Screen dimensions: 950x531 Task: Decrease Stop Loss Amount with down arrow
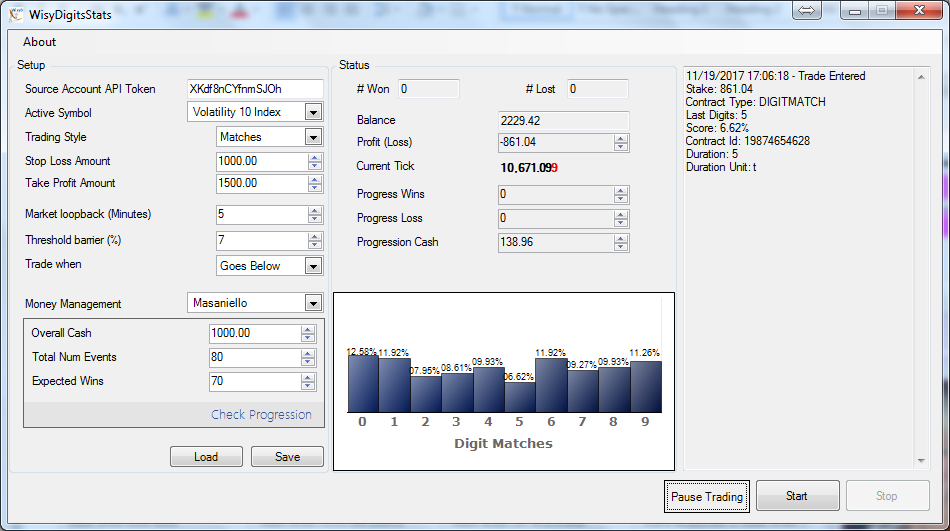(314, 166)
